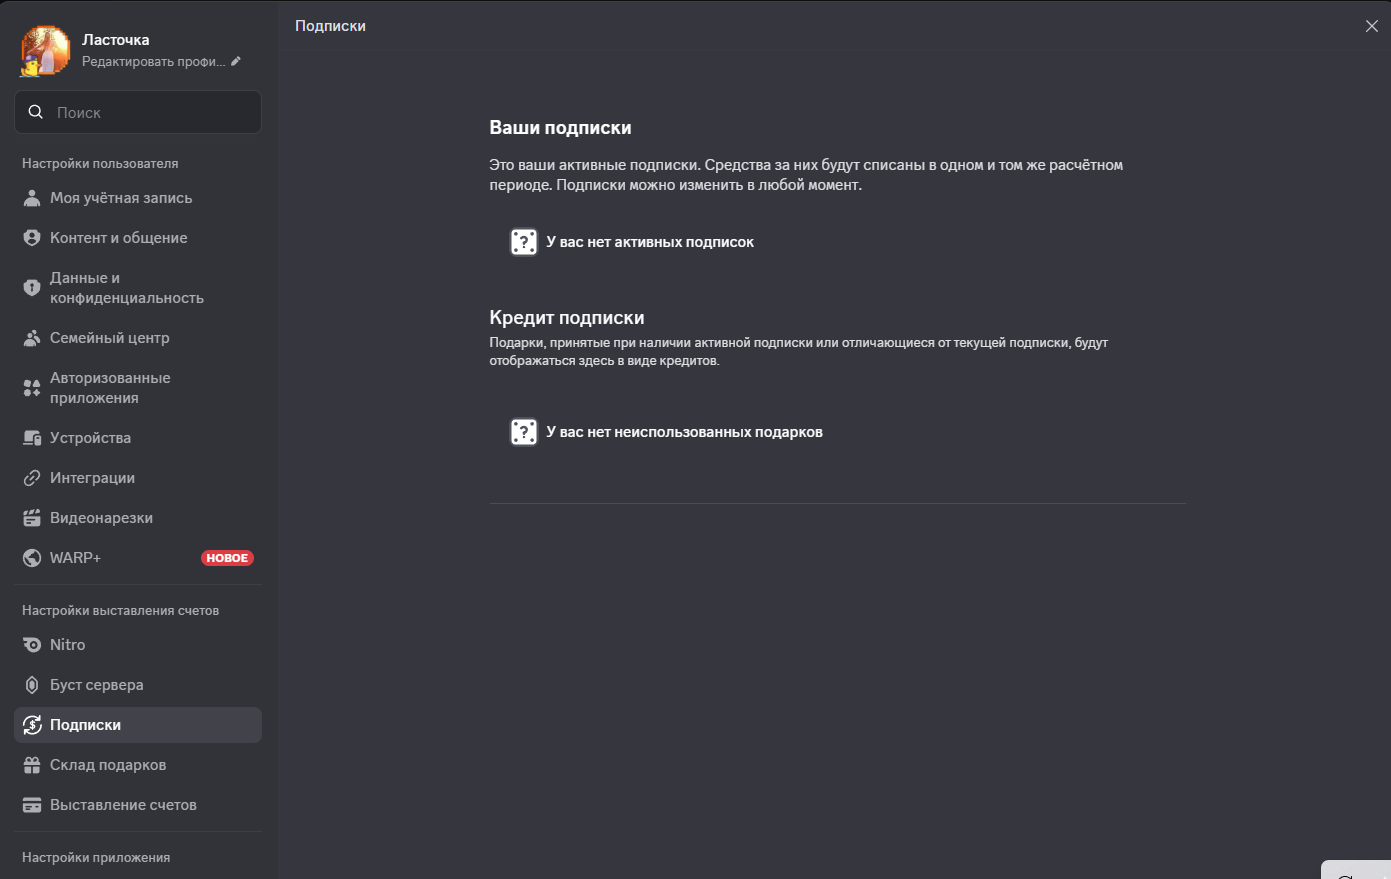
Task: Click the Nitro icon in sidebar
Action: pos(32,645)
